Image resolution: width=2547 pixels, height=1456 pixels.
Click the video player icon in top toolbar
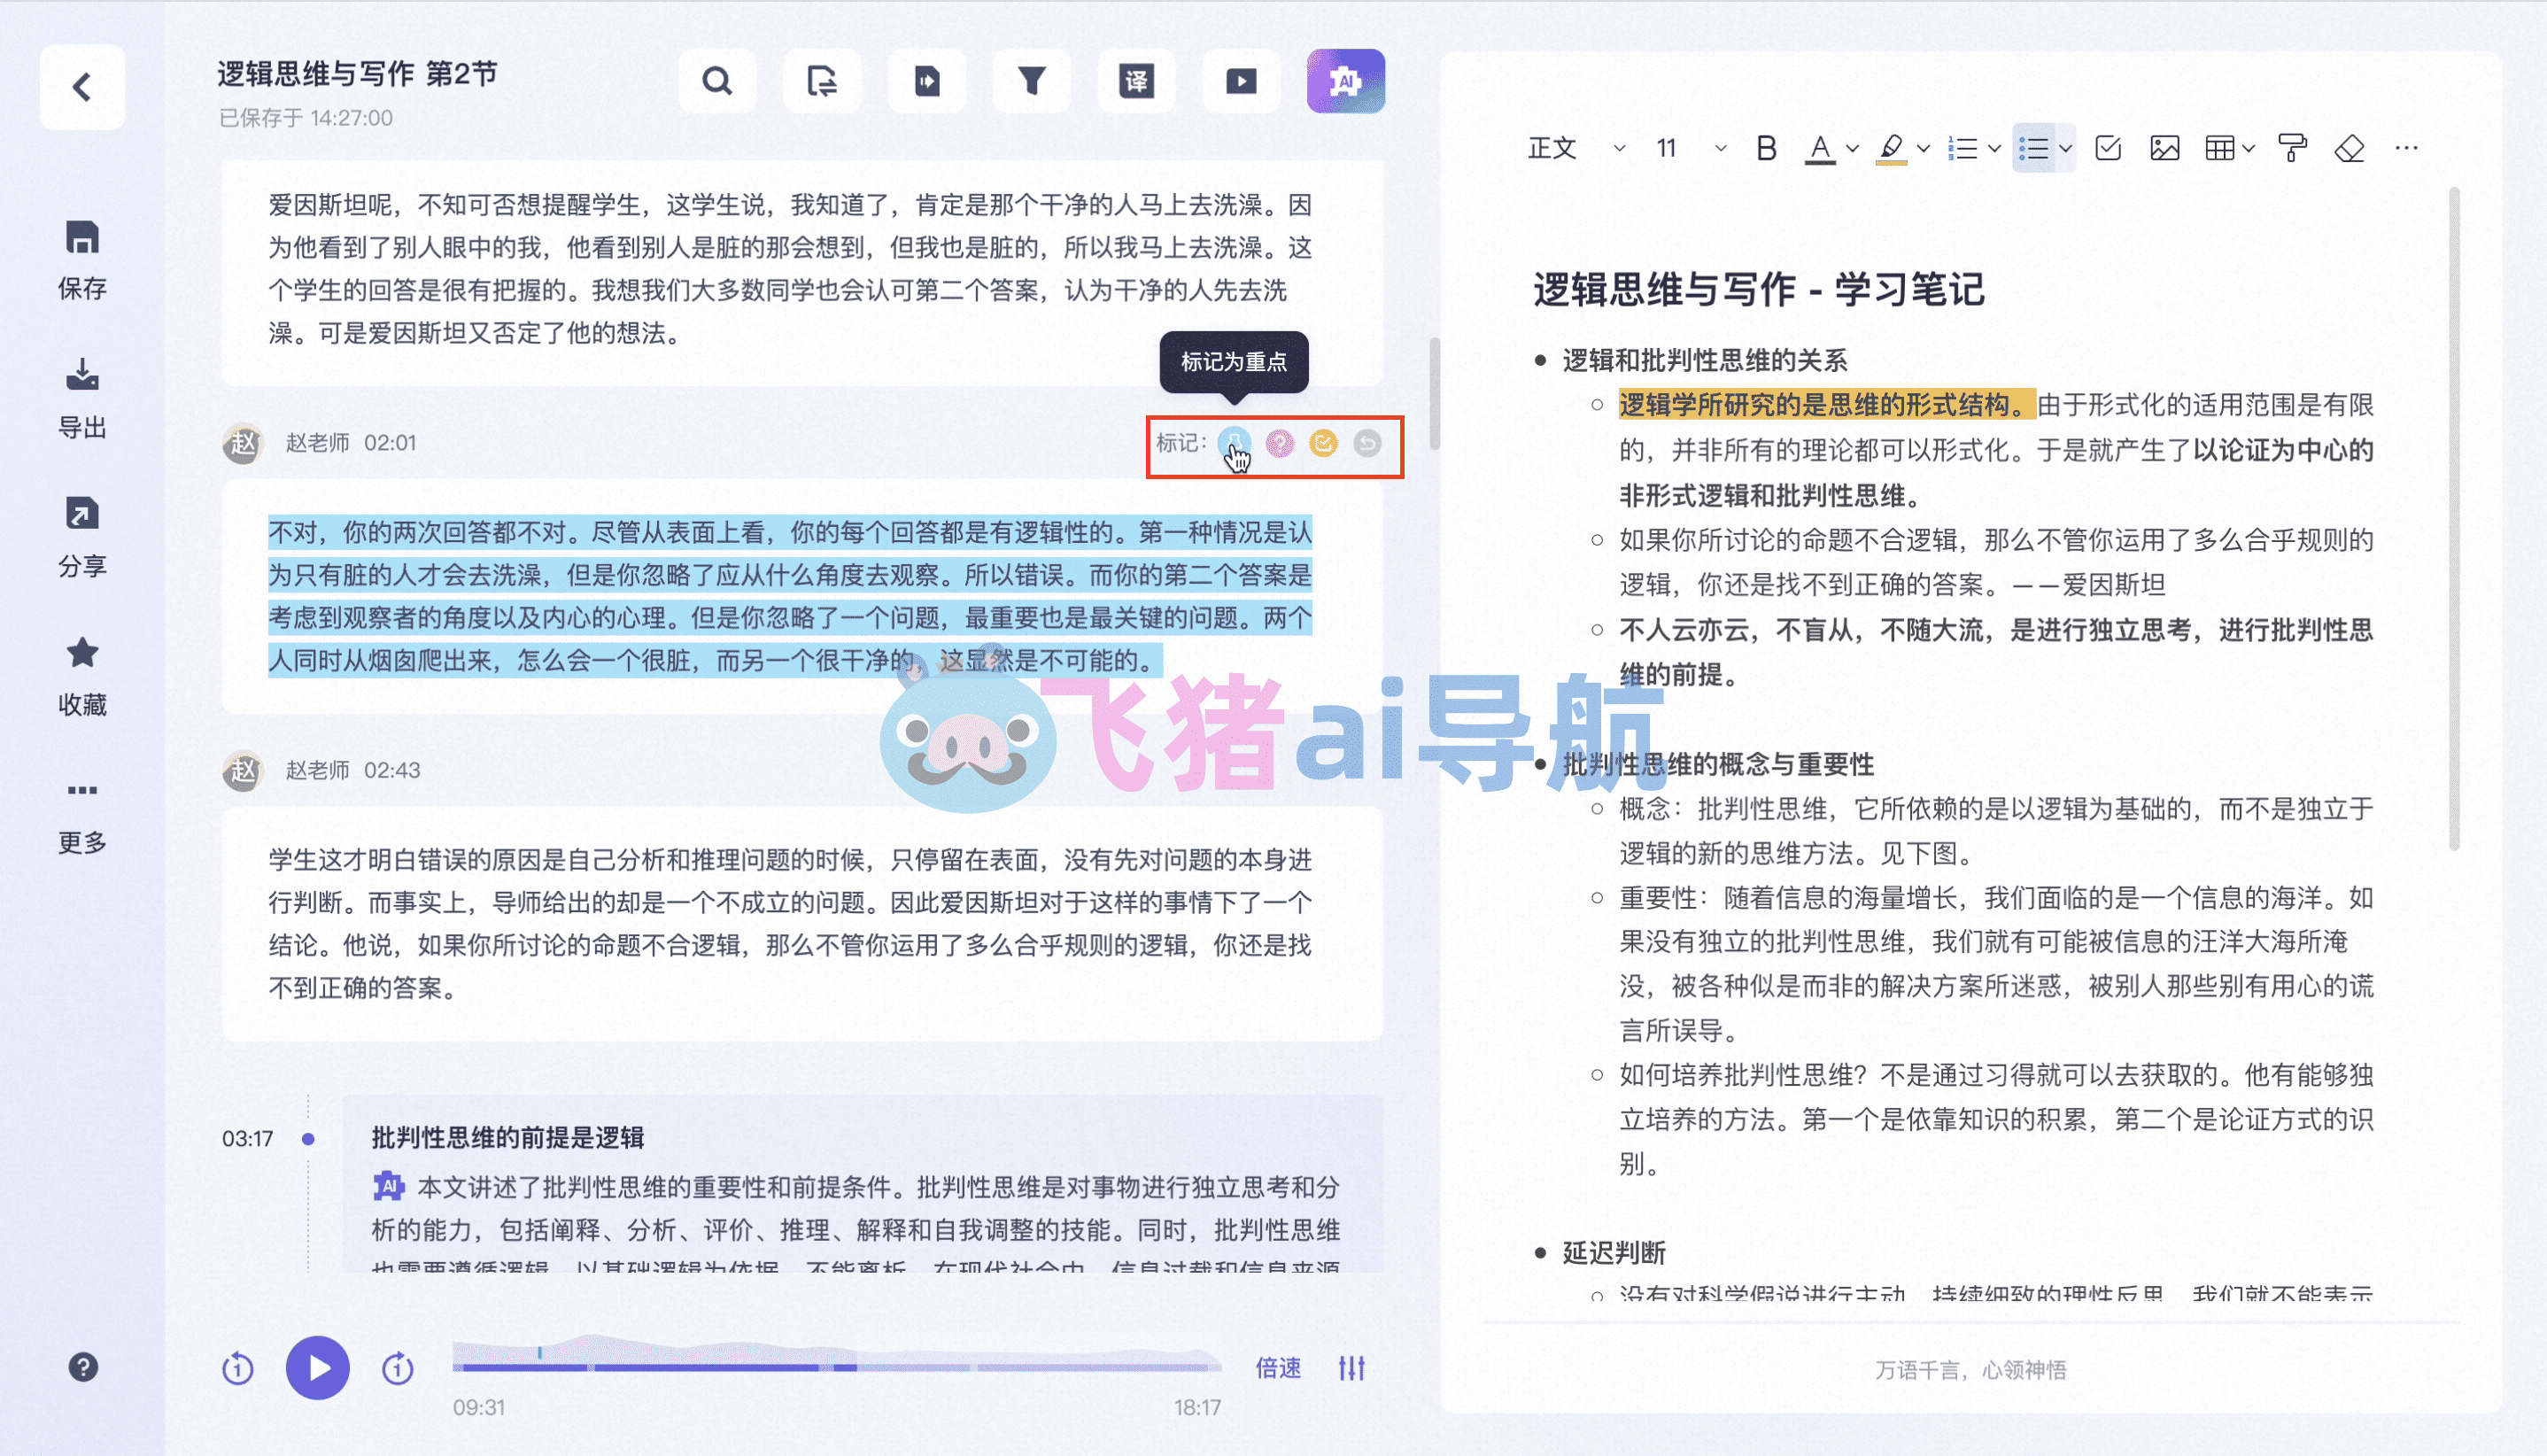pyautogui.click(x=1241, y=81)
